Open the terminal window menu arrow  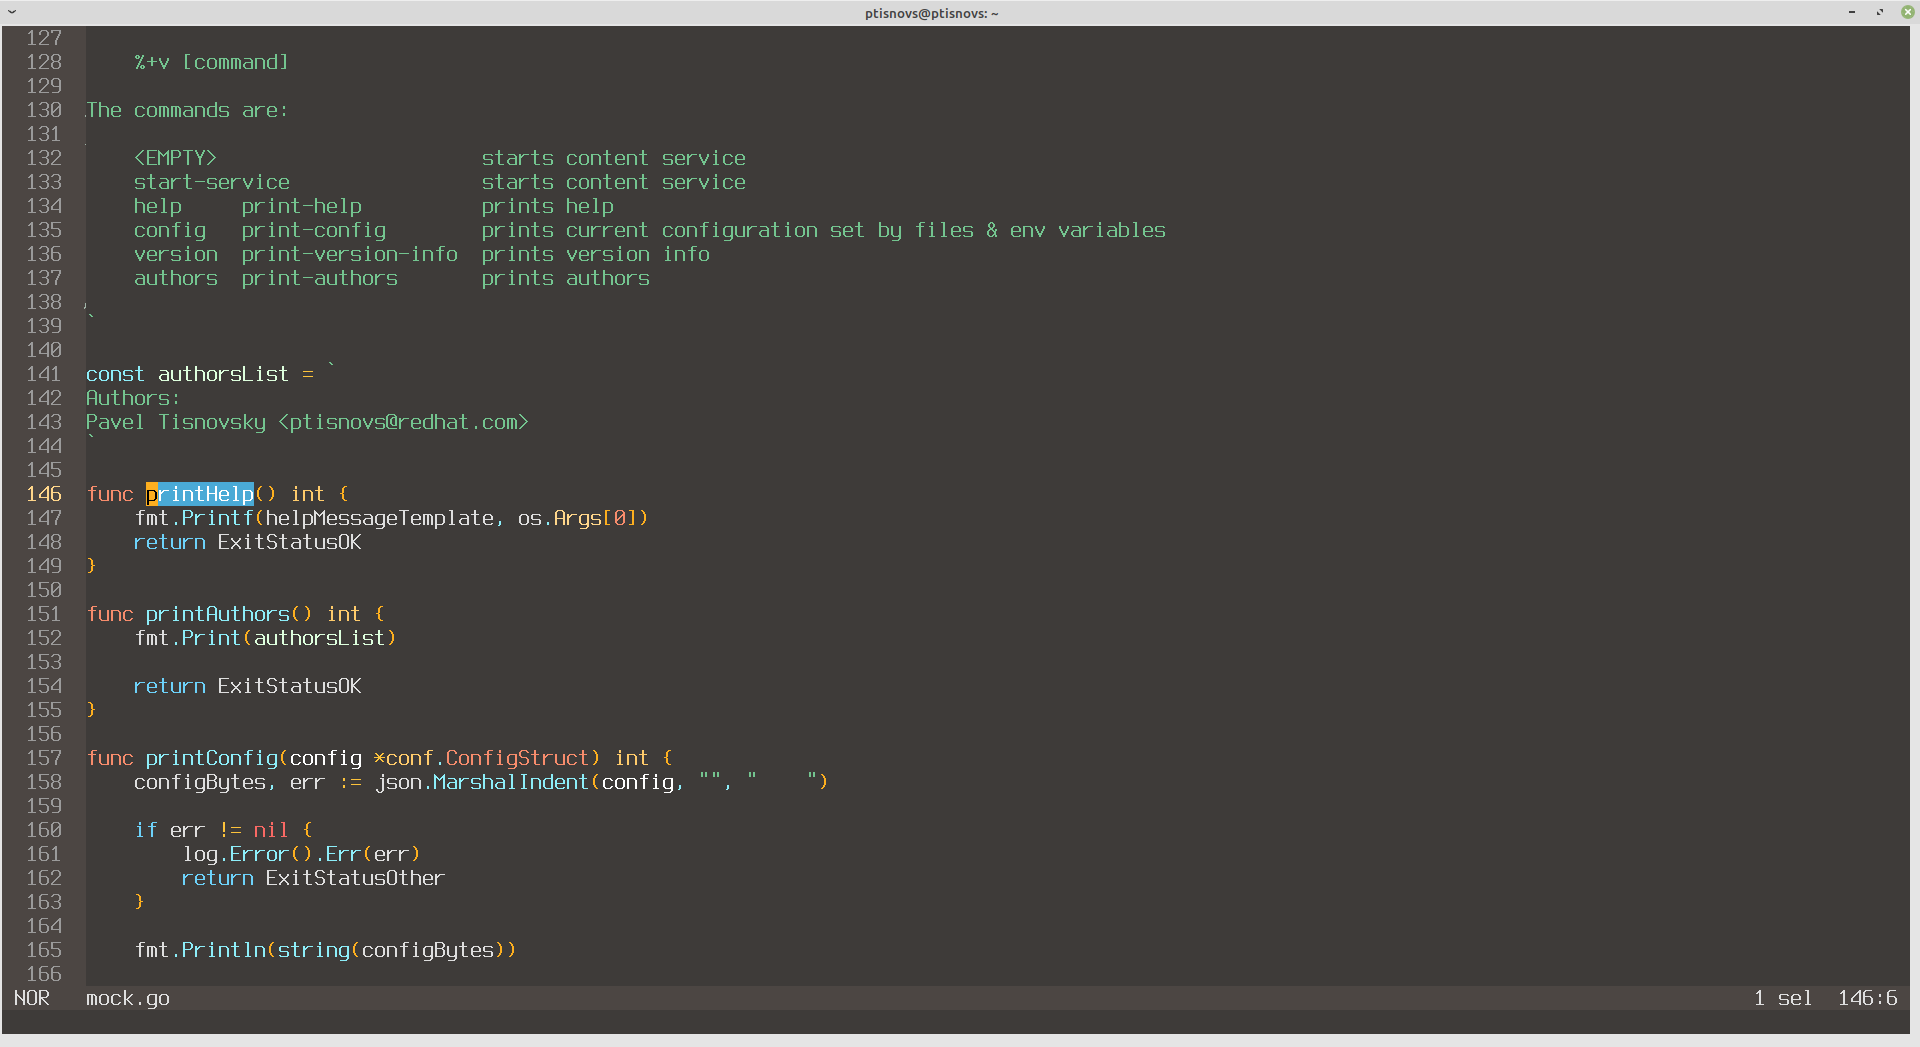pyautogui.click(x=13, y=12)
